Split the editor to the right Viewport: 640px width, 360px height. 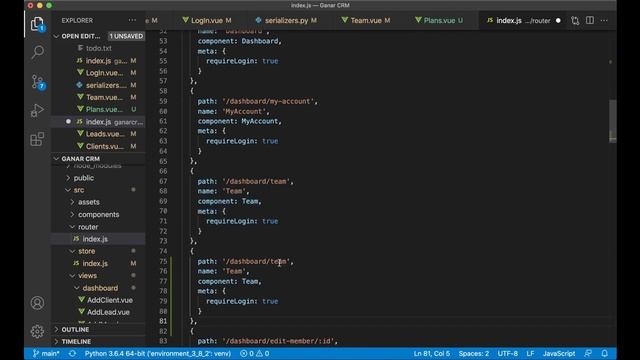pyautogui.click(x=590, y=20)
